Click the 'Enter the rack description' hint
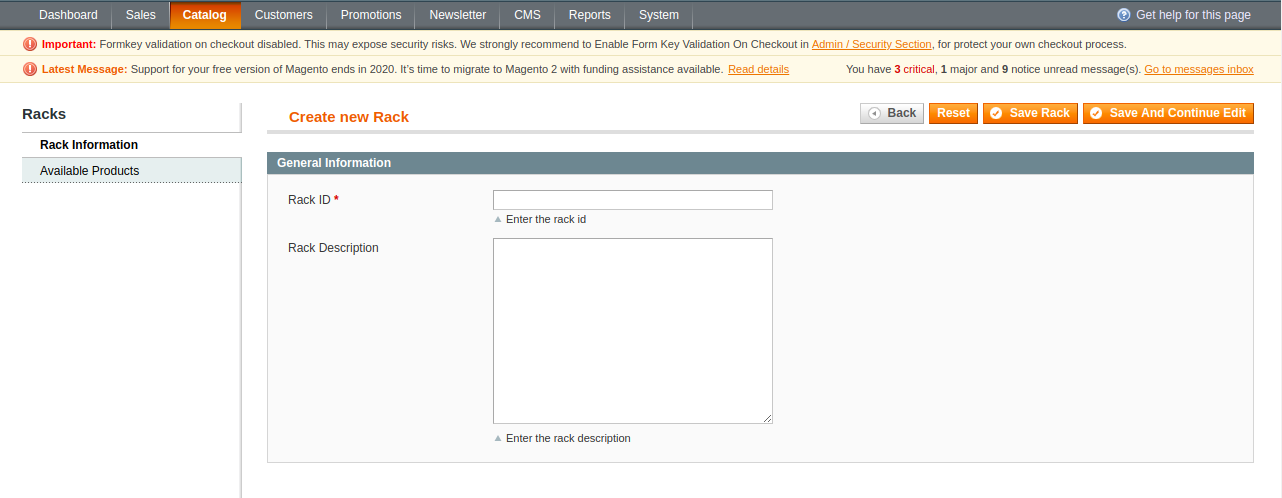 pyautogui.click(x=568, y=438)
